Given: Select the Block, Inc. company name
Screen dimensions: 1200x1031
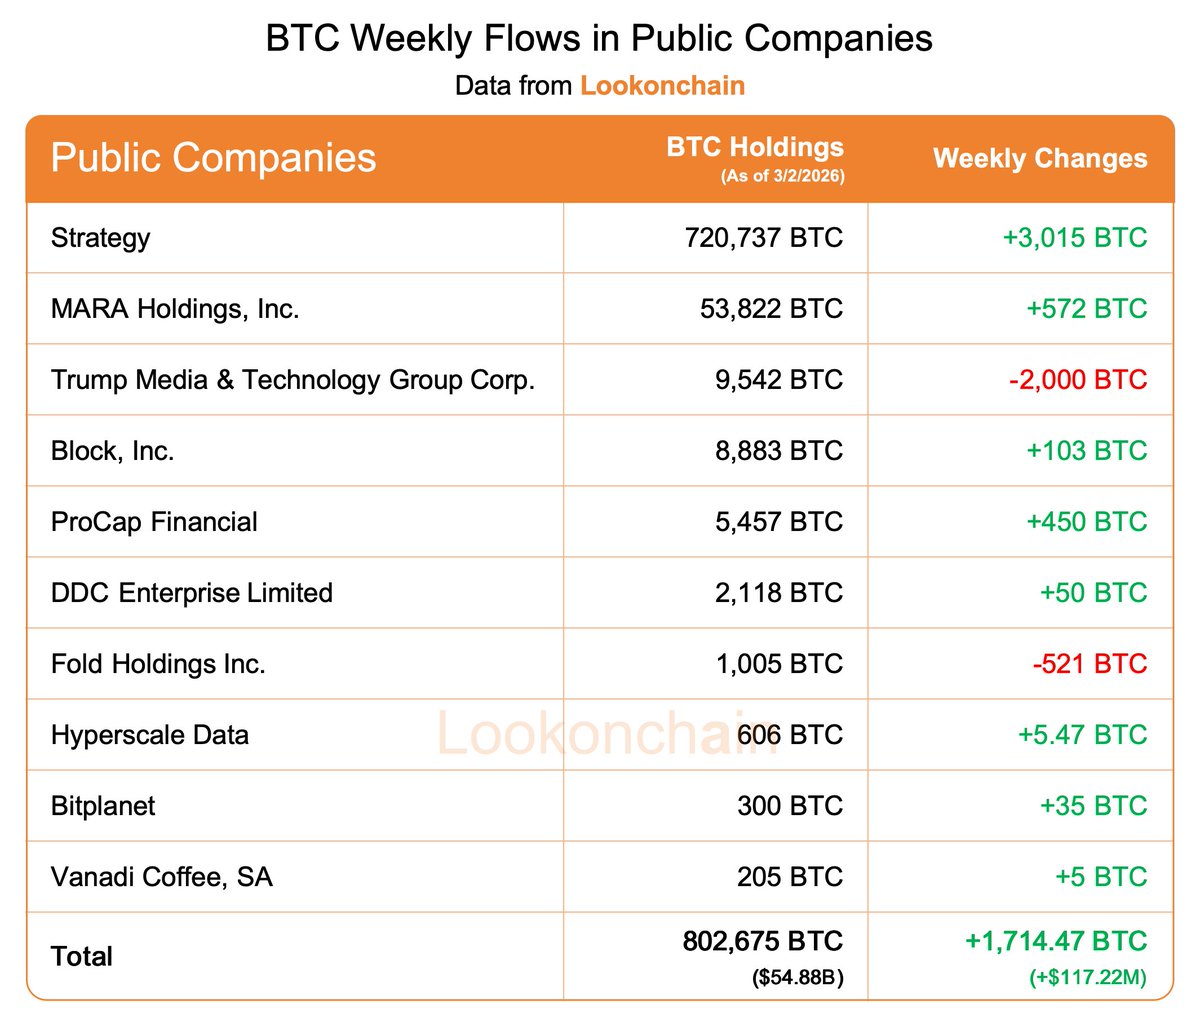Looking at the screenshot, I should click(112, 451).
